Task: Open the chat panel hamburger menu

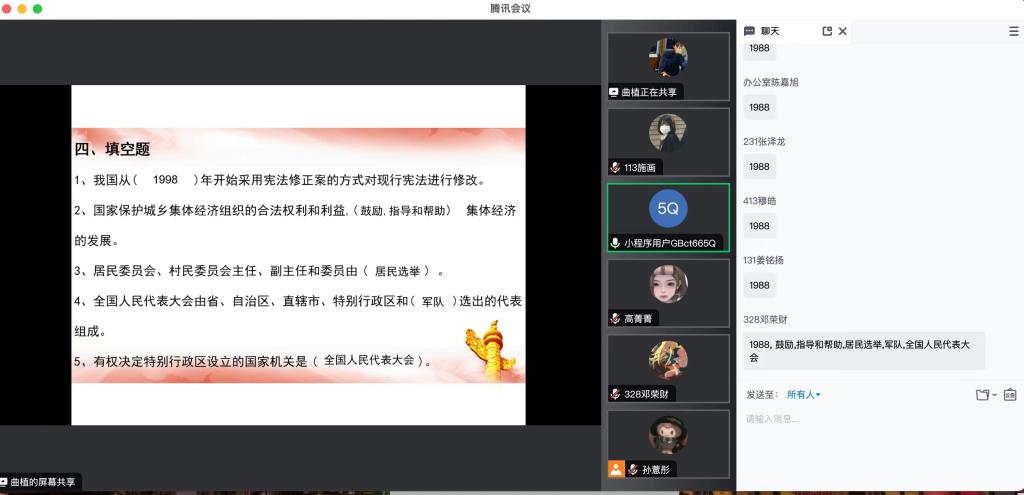Action: click(1013, 31)
